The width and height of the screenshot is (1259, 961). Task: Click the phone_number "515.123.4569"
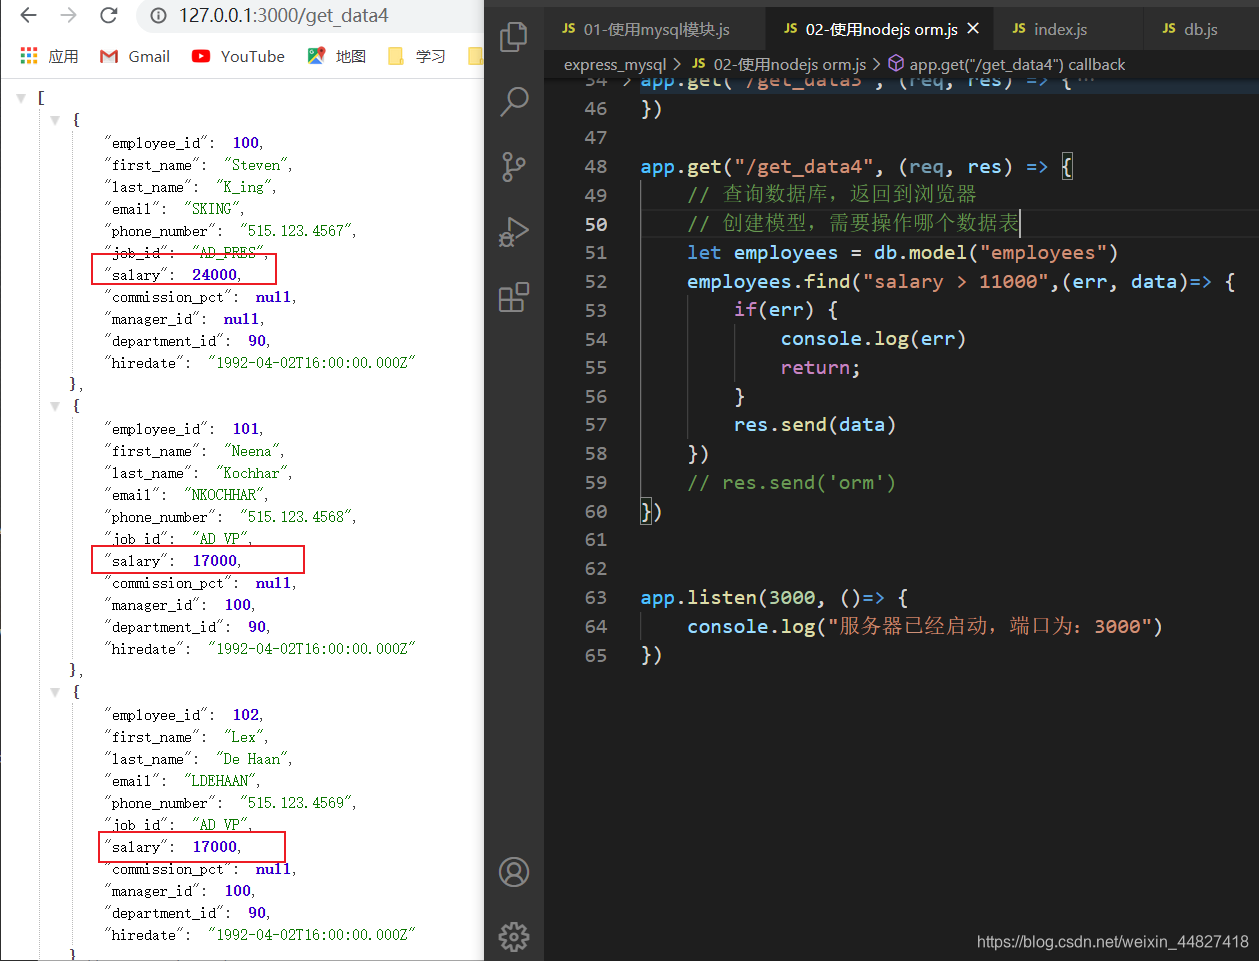296,803
